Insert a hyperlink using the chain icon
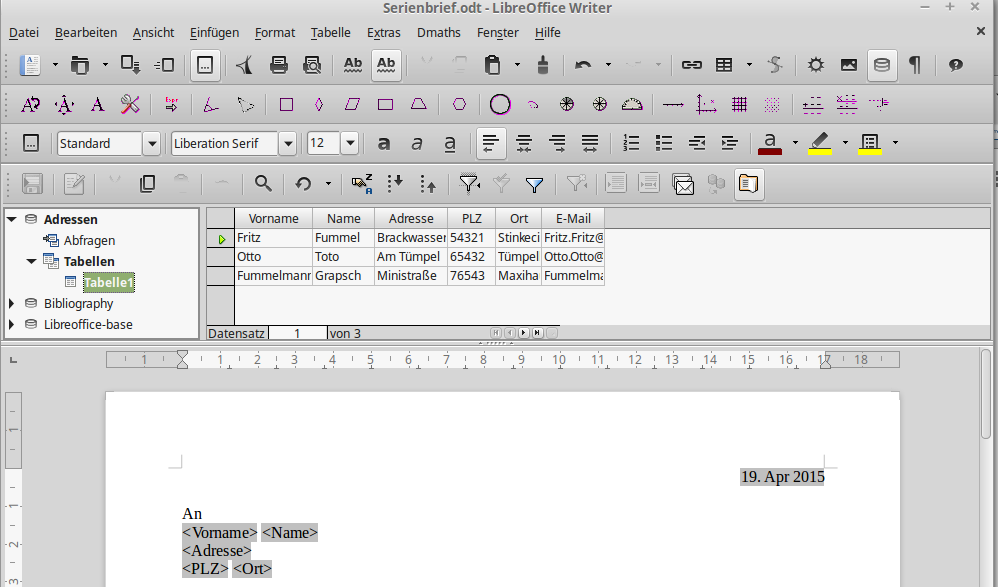998x587 pixels. click(691, 65)
